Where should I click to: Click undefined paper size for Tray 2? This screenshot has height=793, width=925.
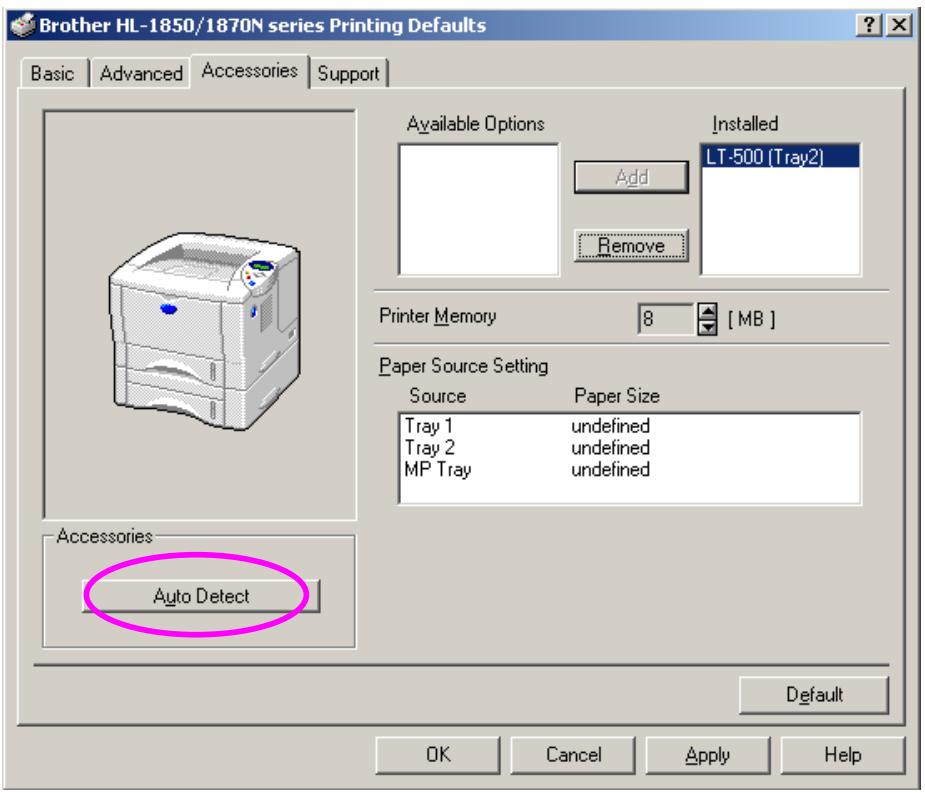point(610,447)
